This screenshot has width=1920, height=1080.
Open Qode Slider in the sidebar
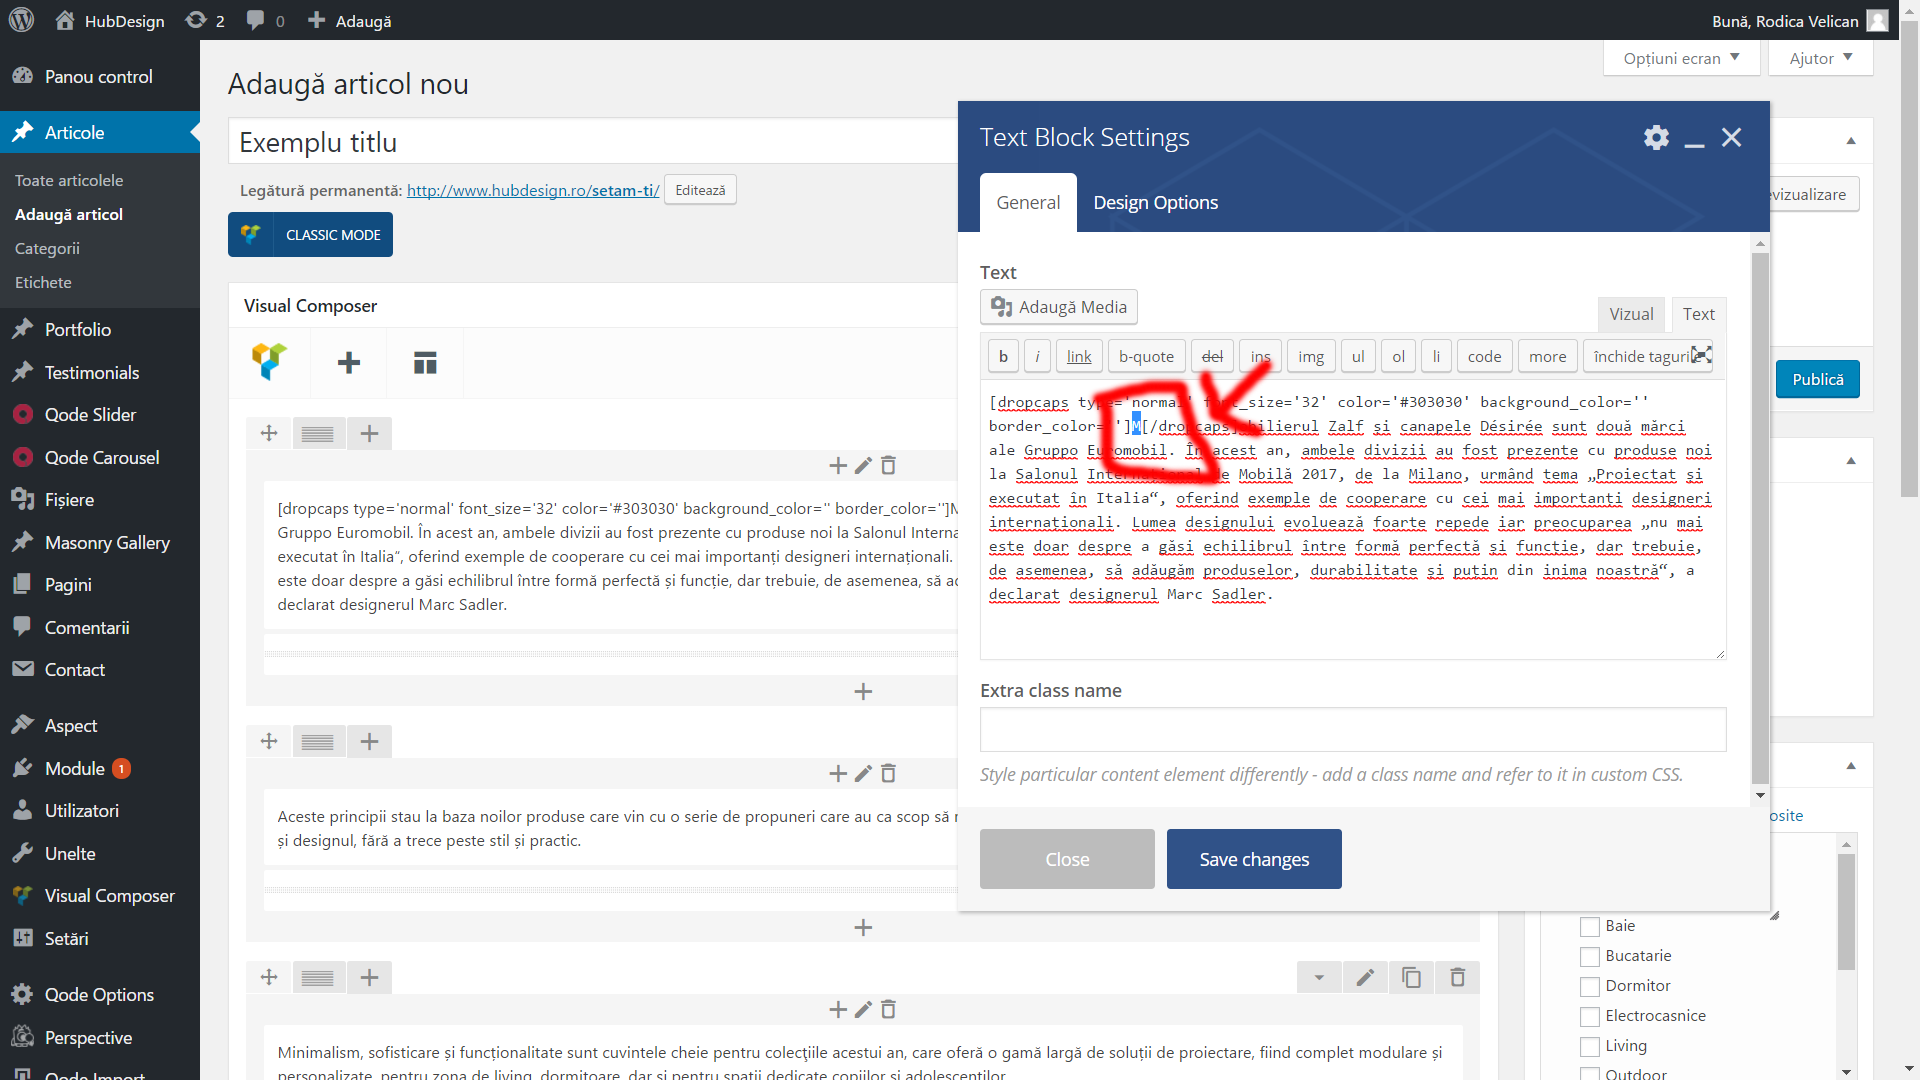pos(90,414)
